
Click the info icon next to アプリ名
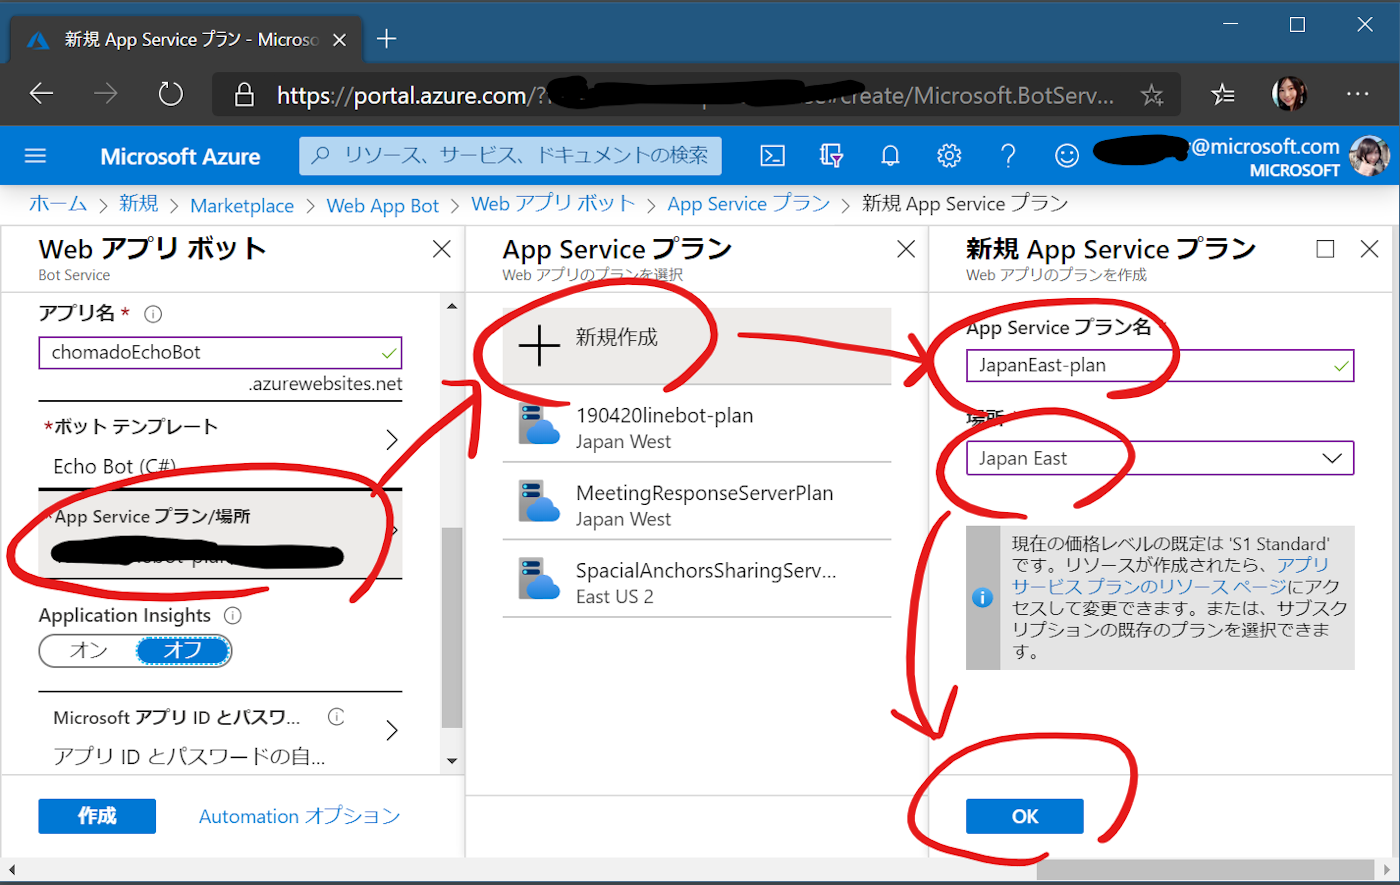[x=153, y=314]
